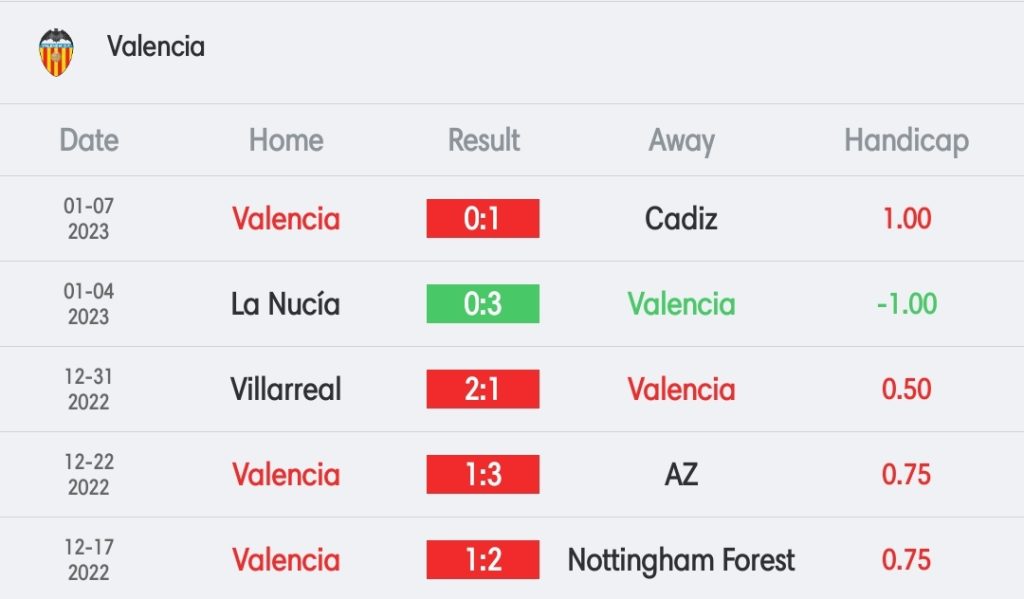Open the green 0:3 result badge
The height and width of the screenshot is (599, 1024).
click(x=483, y=304)
